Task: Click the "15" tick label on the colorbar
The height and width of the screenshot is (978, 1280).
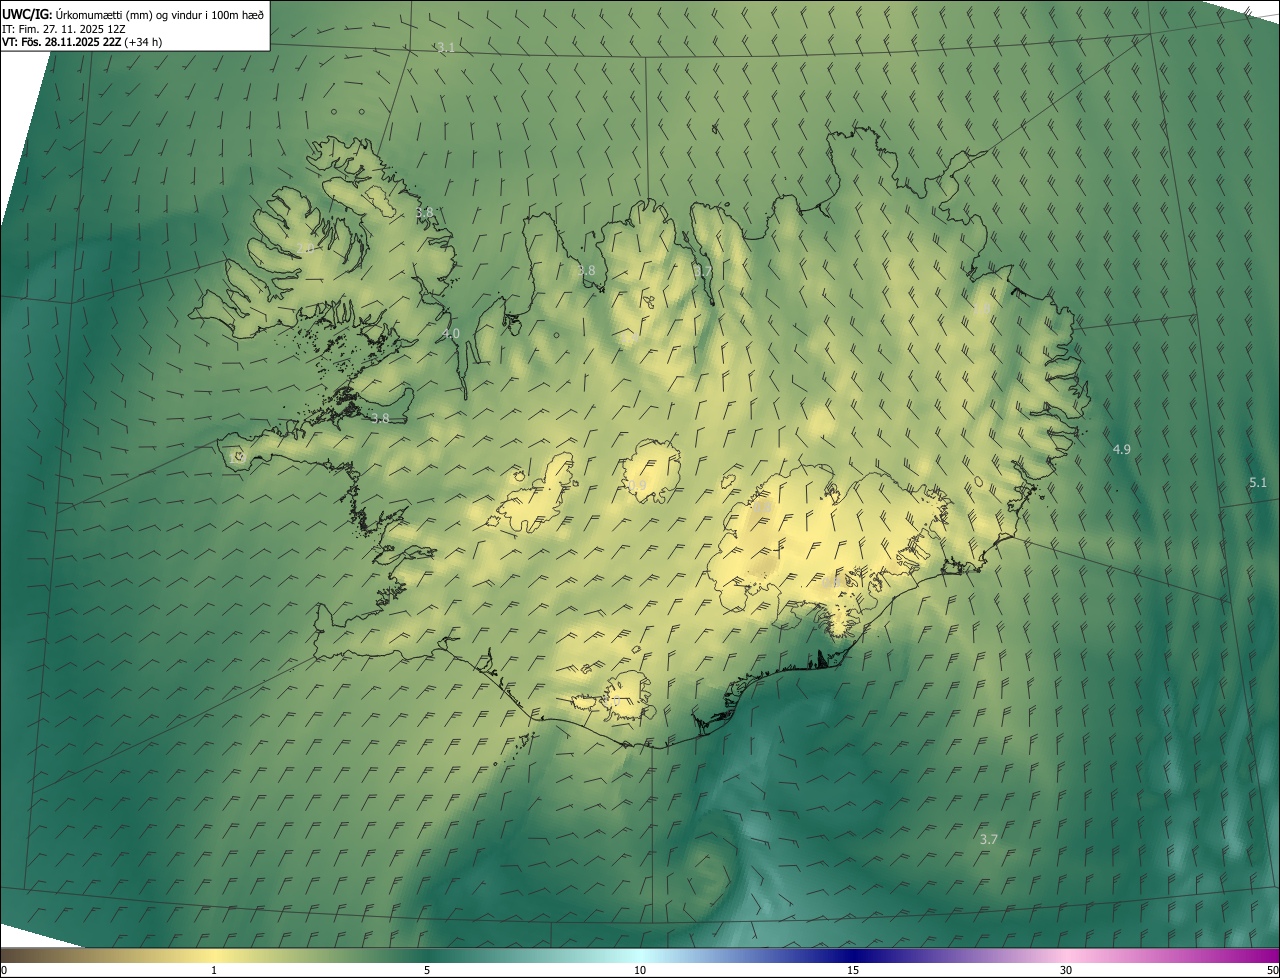Action: point(853,970)
